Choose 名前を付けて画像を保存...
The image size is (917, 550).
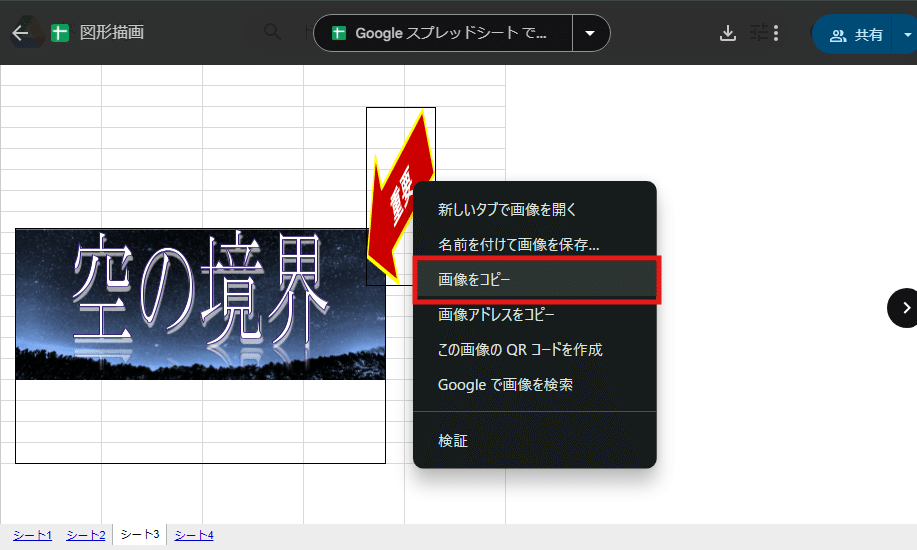click(535, 245)
